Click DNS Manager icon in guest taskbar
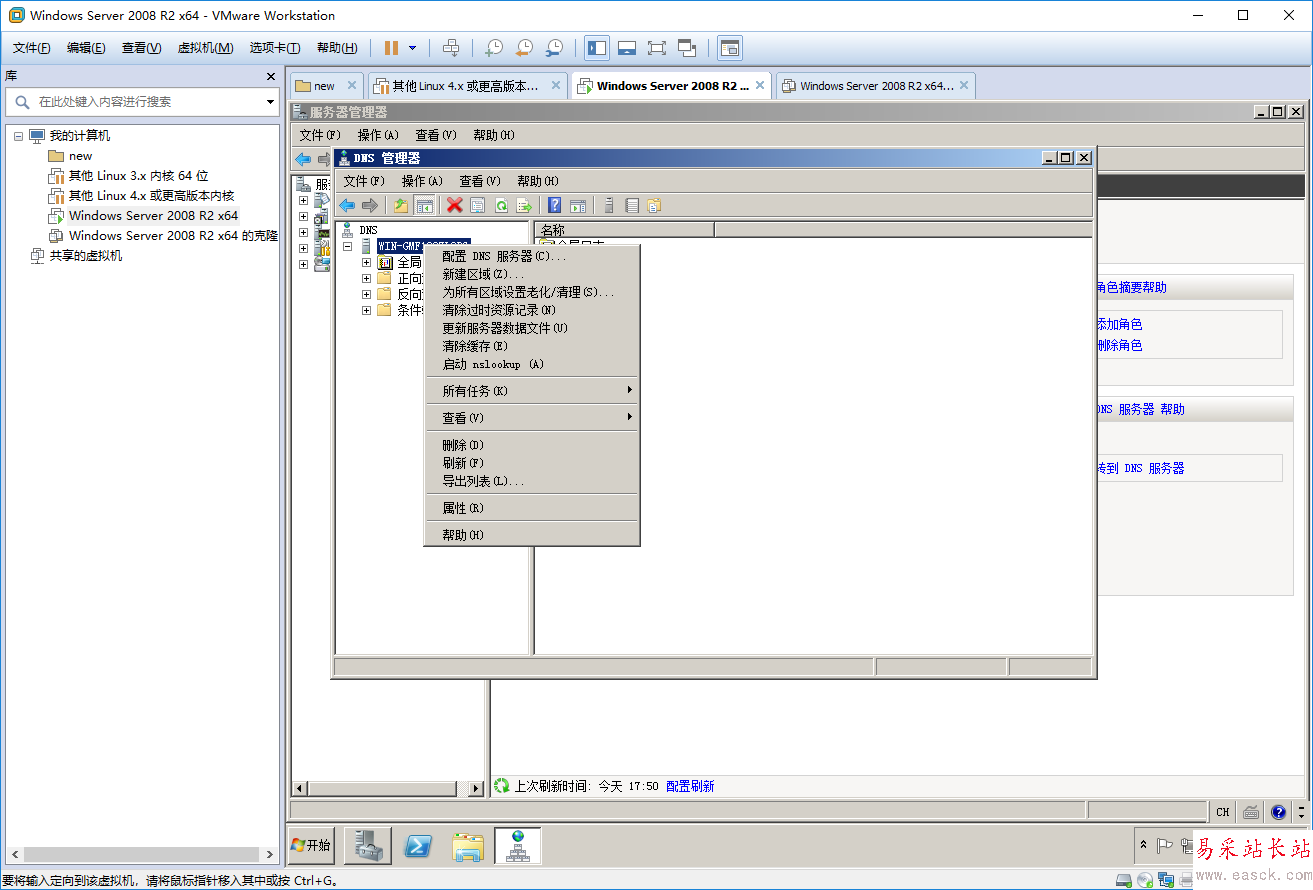 (518, 846)
